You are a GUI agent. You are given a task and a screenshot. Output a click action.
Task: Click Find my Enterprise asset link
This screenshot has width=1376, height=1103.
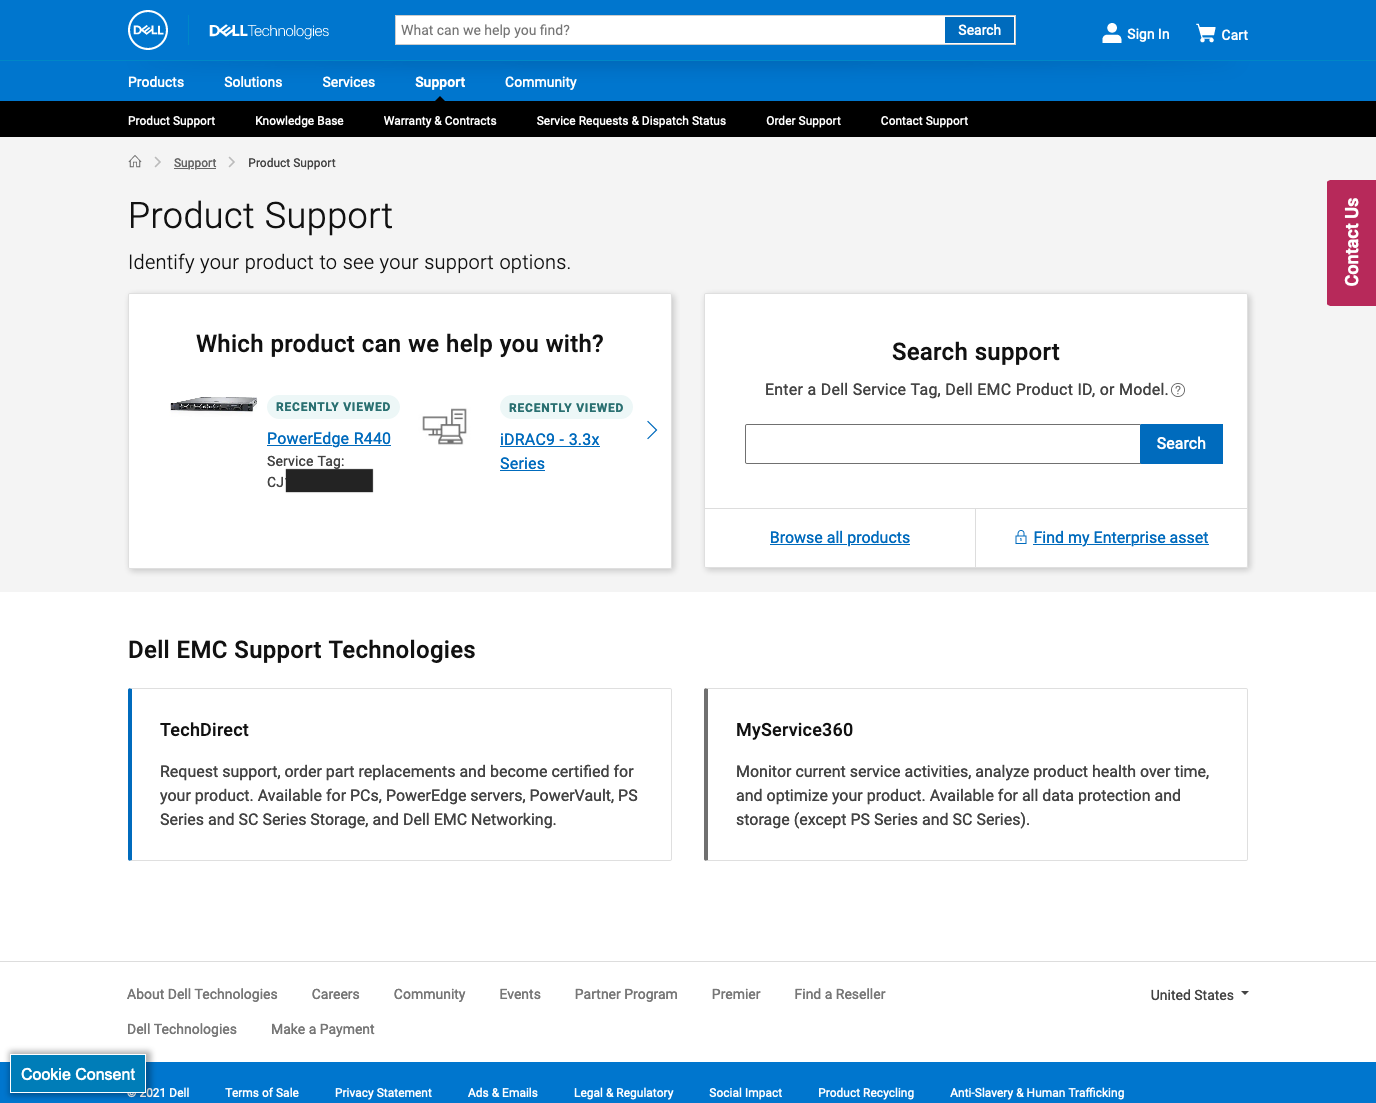click(x=1121, y=537)
